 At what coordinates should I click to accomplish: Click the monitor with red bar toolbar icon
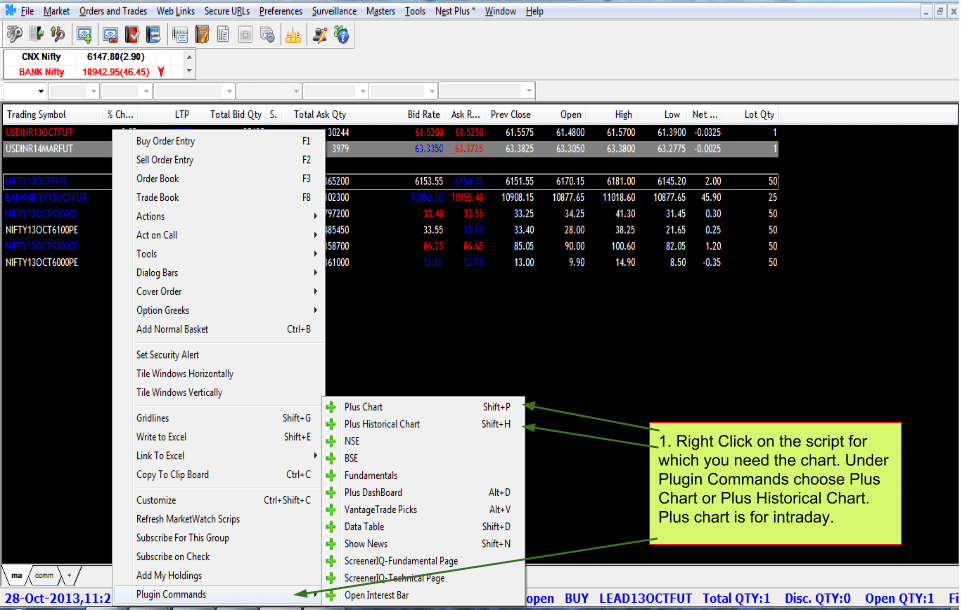(110, 35)
